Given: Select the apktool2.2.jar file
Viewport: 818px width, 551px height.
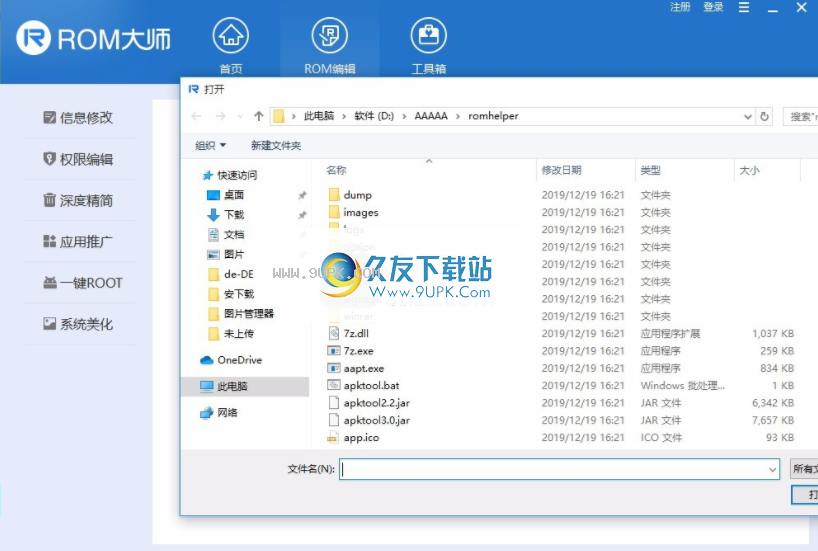Looking at the screenshot, I should click(x=376, y=403).
